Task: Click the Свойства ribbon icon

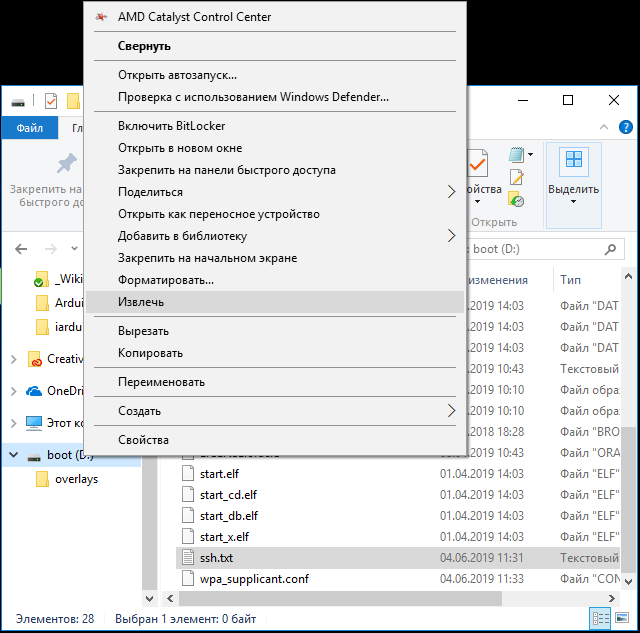Action: 479,163
